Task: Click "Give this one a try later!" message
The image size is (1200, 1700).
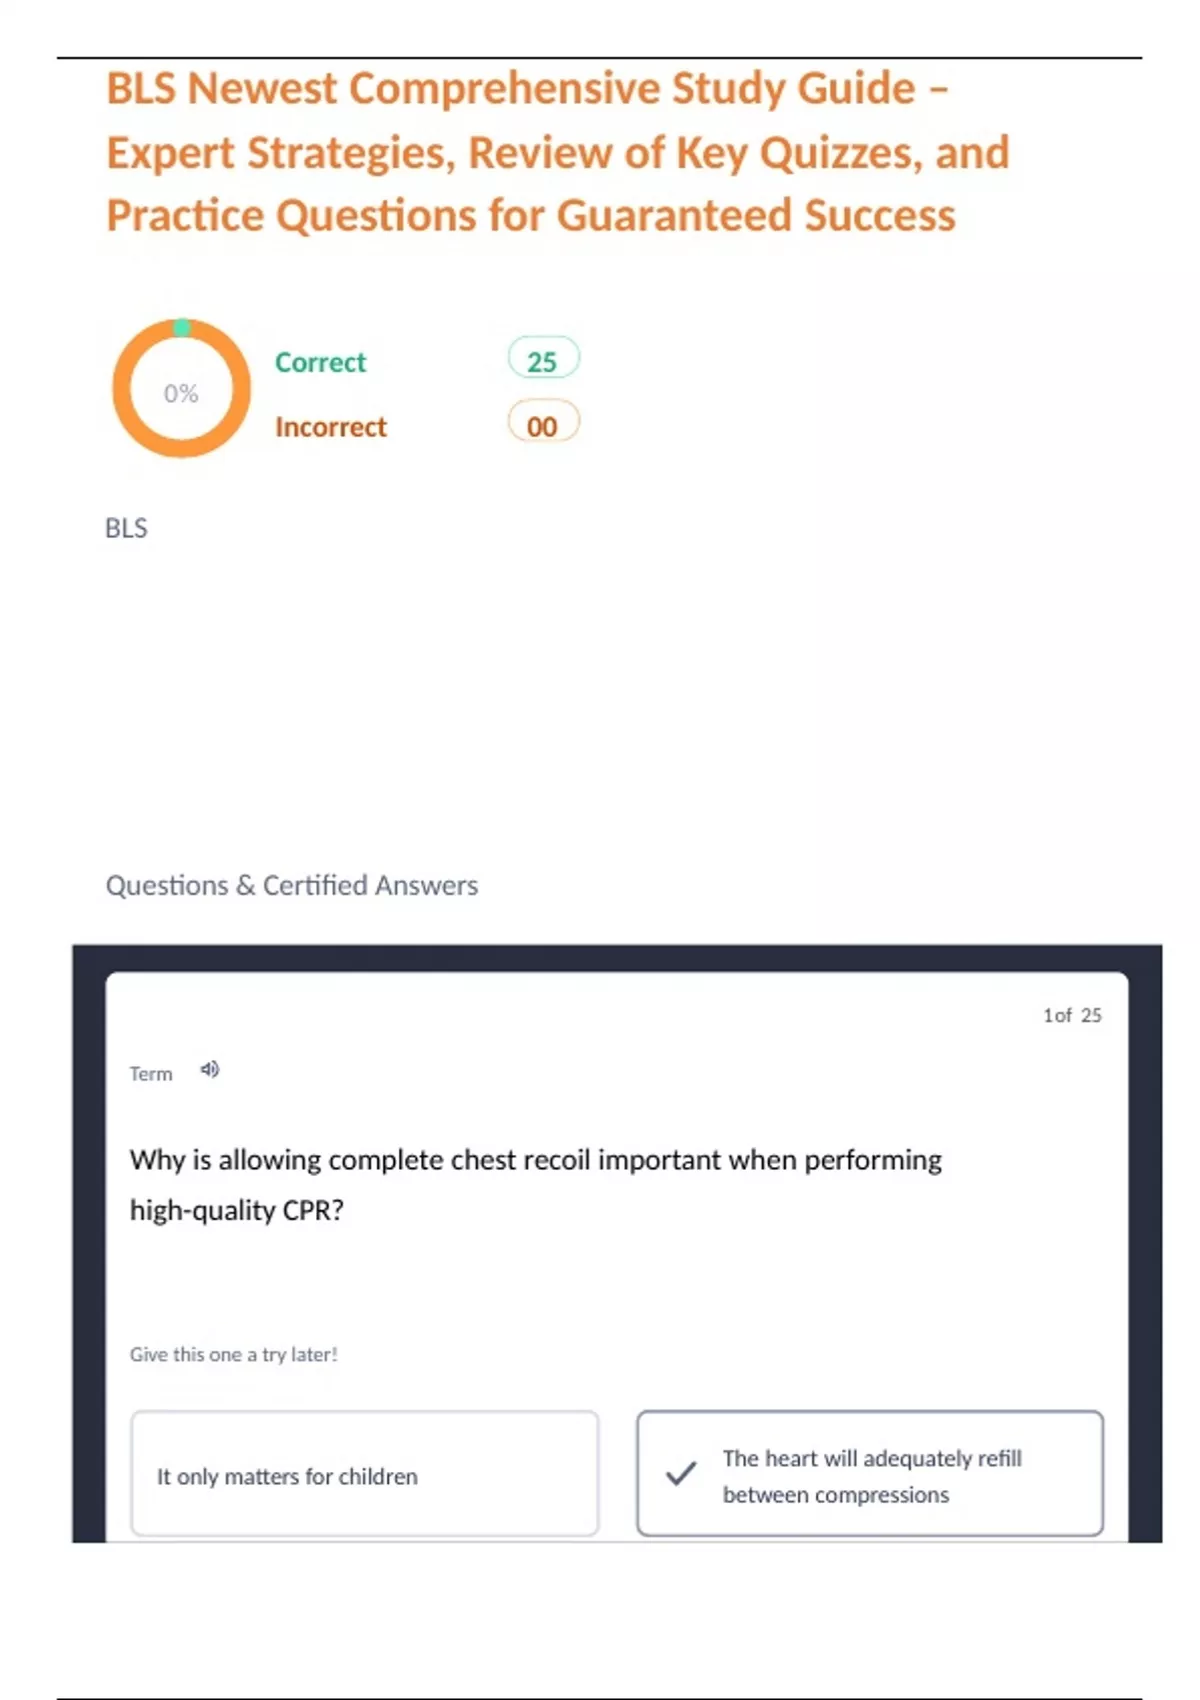Action: (x=233, y=1354)
